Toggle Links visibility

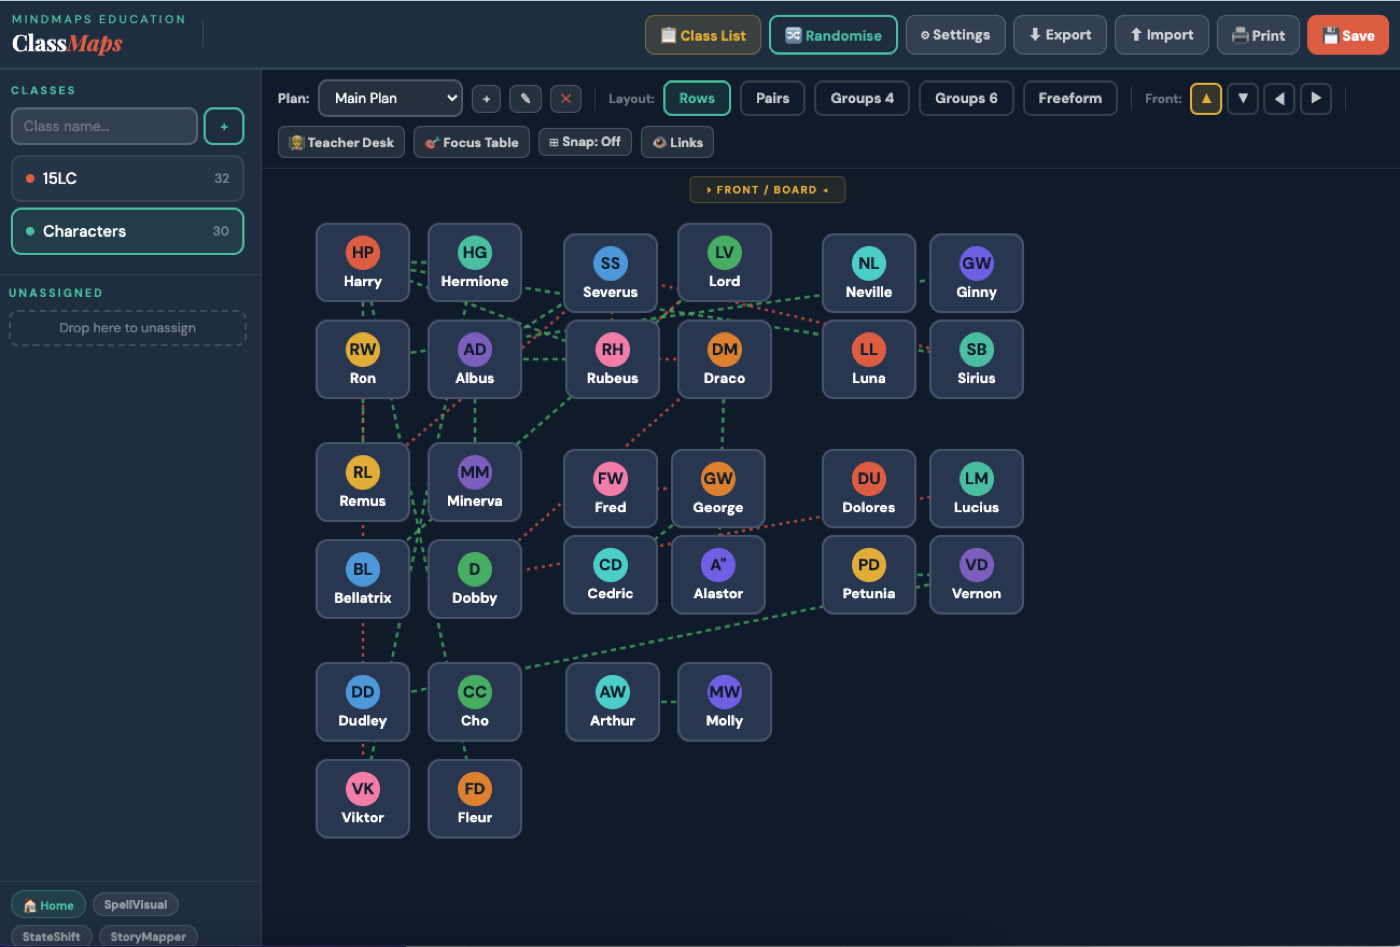click(677, 142)
